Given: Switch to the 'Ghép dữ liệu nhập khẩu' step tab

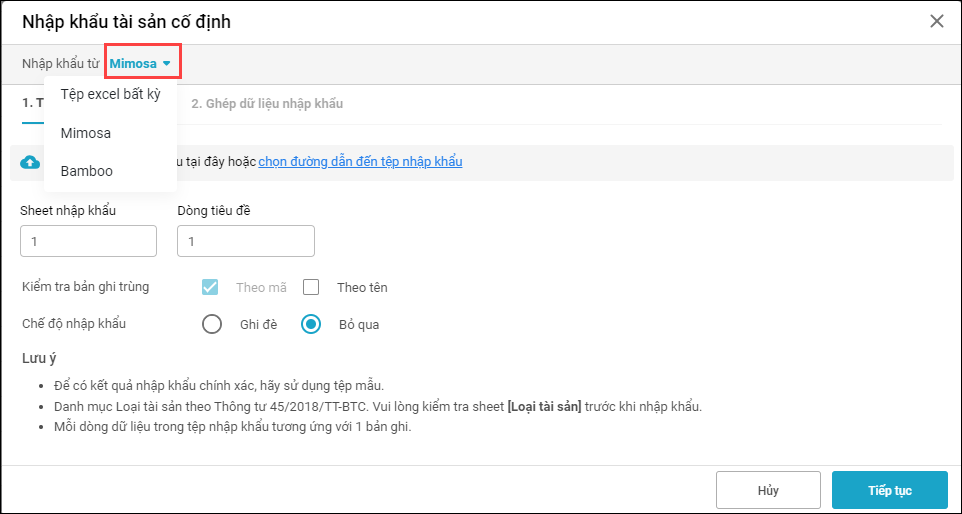Looking at the screenshot, I should 268,103.
